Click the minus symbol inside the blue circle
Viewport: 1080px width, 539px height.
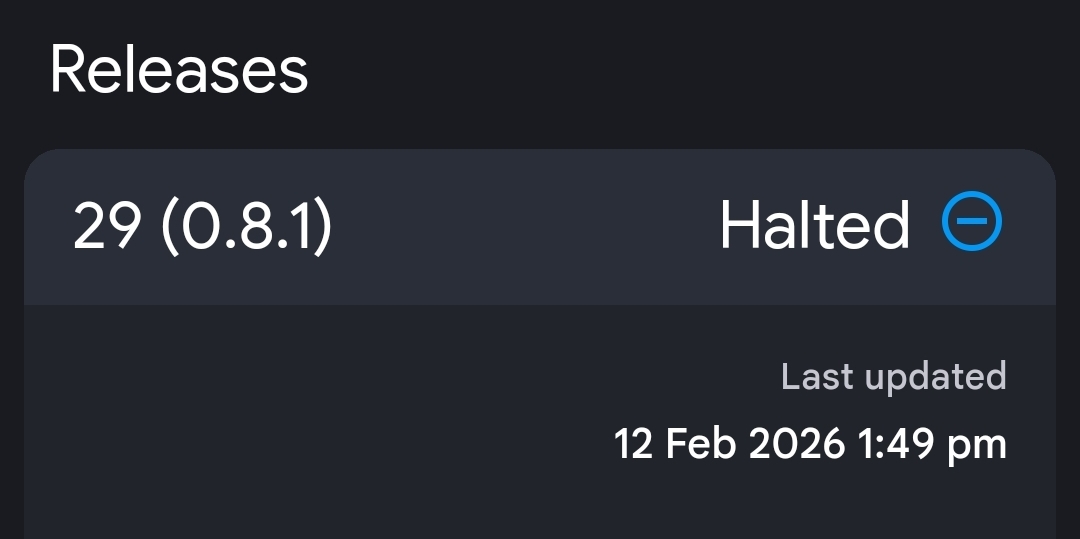971,221
